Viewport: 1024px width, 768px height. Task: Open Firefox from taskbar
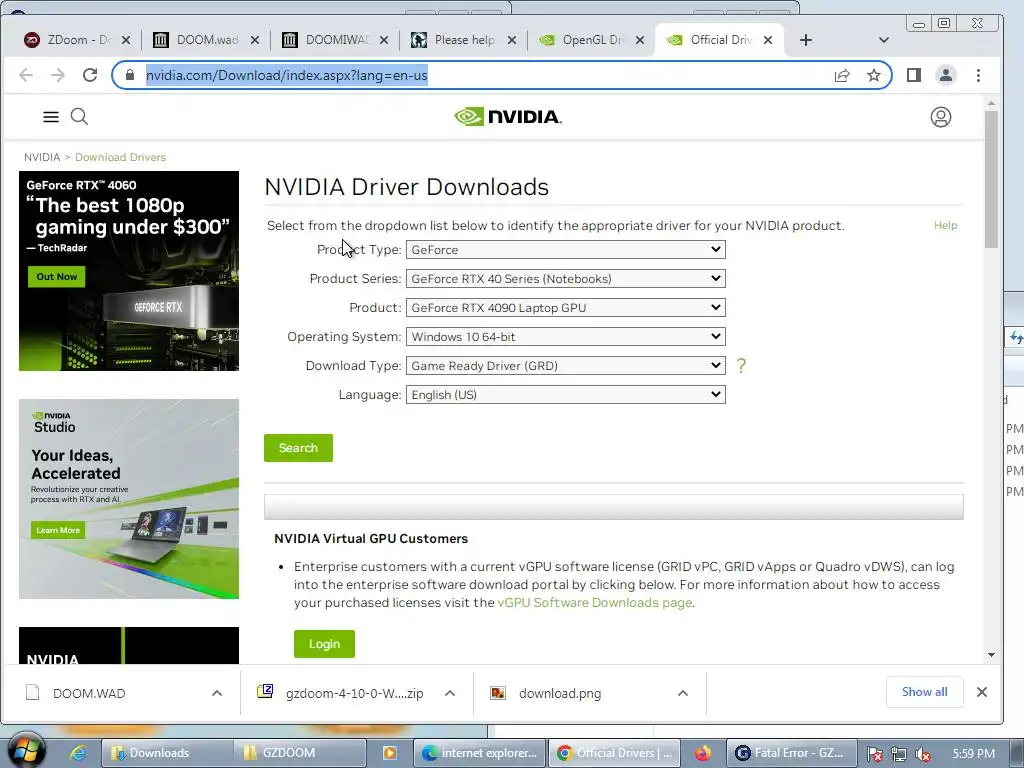[703, 753]
